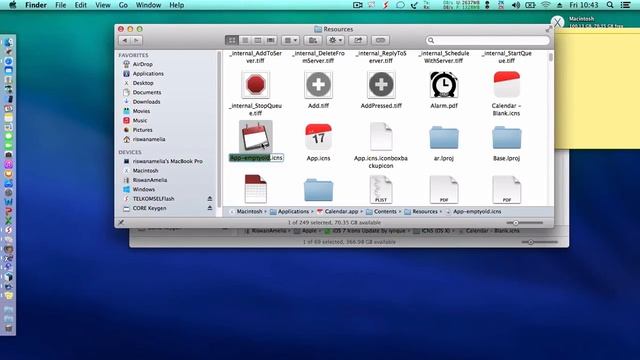
Task: Select the Calendar – Blank.icns icon
Action: [x=507, y=84]
